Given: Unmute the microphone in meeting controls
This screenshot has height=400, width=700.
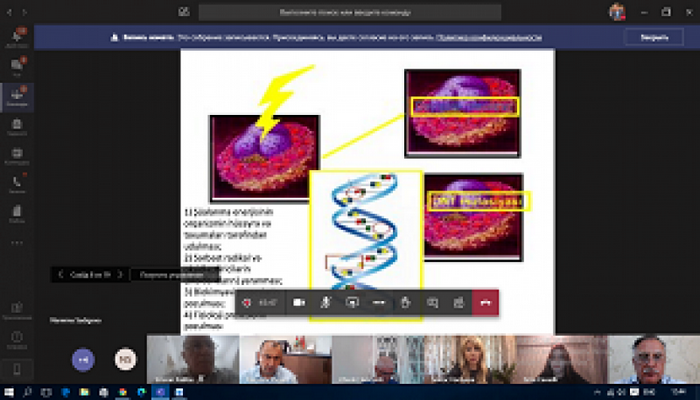Looking at the screenshot, I should (325, 301).
